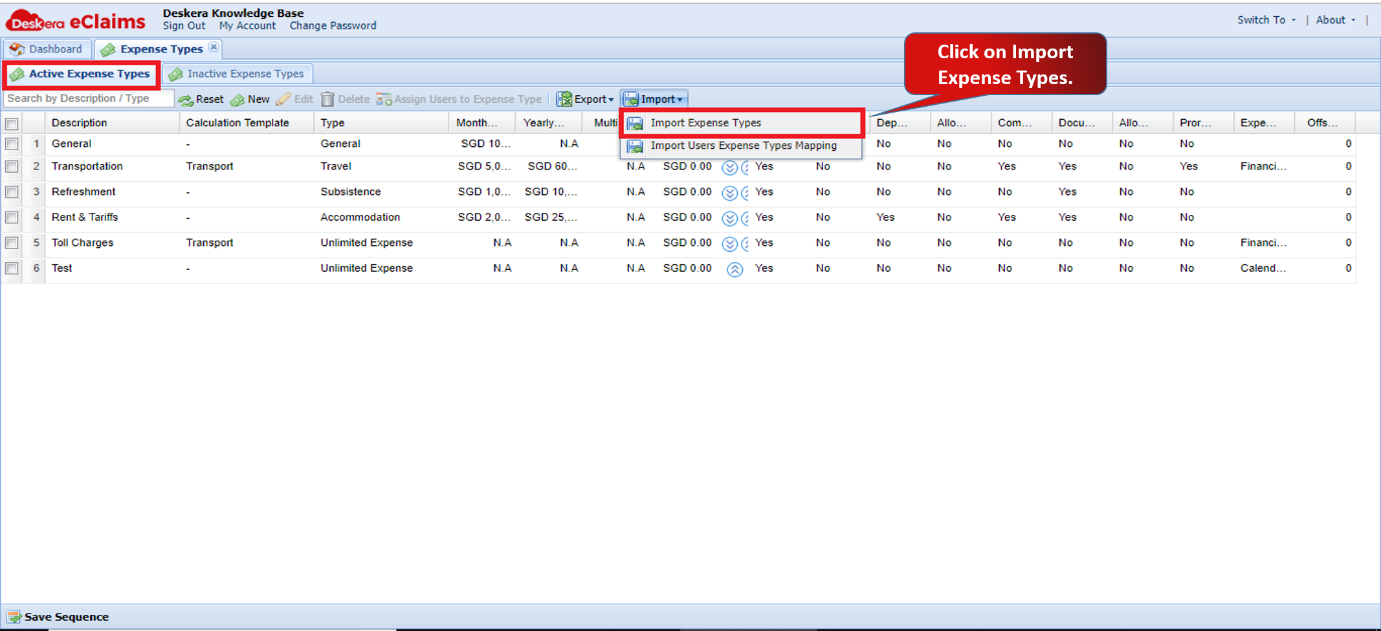The height and width of the screenshot is (631, 1381).
Task: Select the Rent & Tariffs description cell
Action: click(x=113, y=217)
